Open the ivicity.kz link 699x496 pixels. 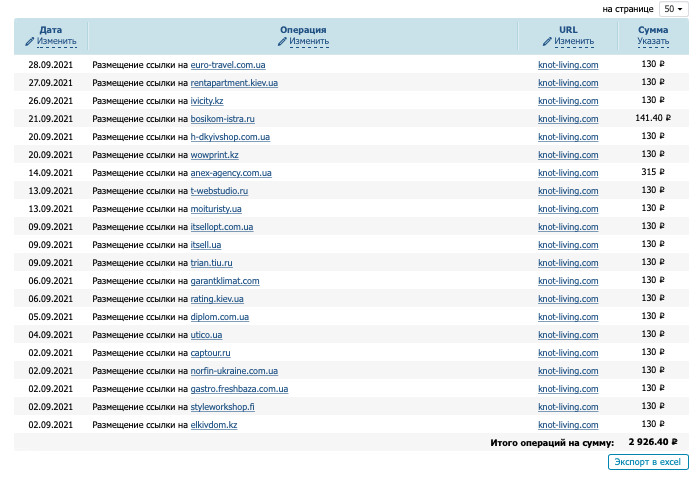(207, 101)
